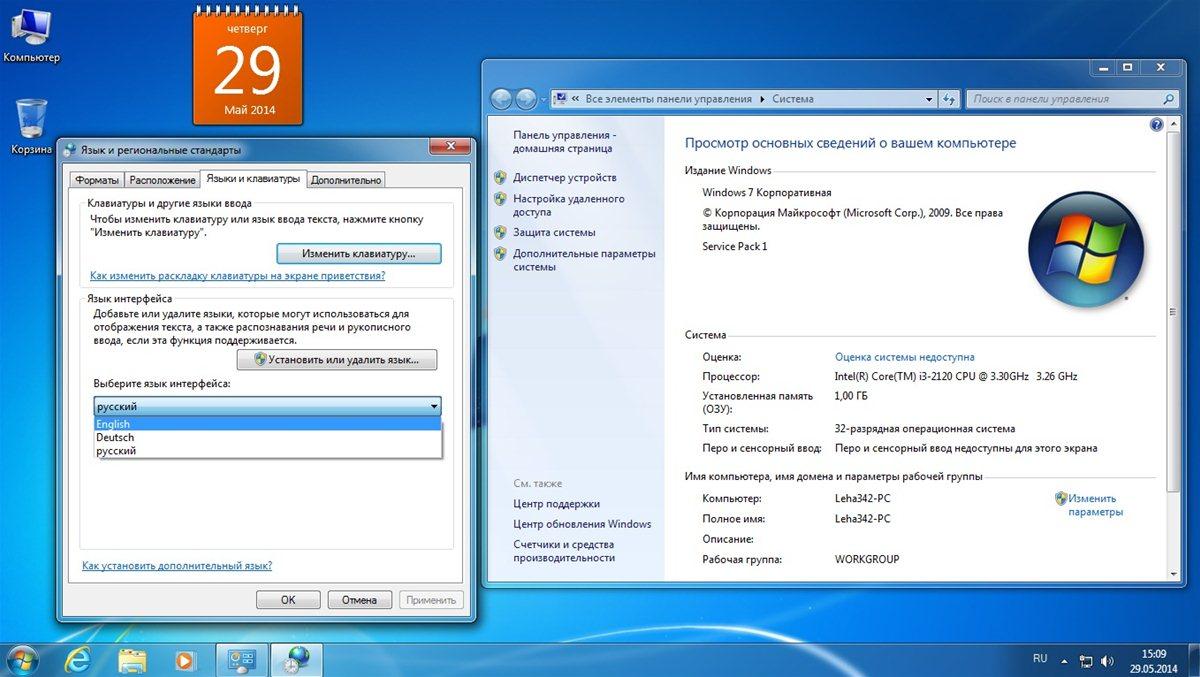The width and height of the screenshot is (1200, 677).
Task: Click Установить или удалить язык button
Action: click(337, 359)
